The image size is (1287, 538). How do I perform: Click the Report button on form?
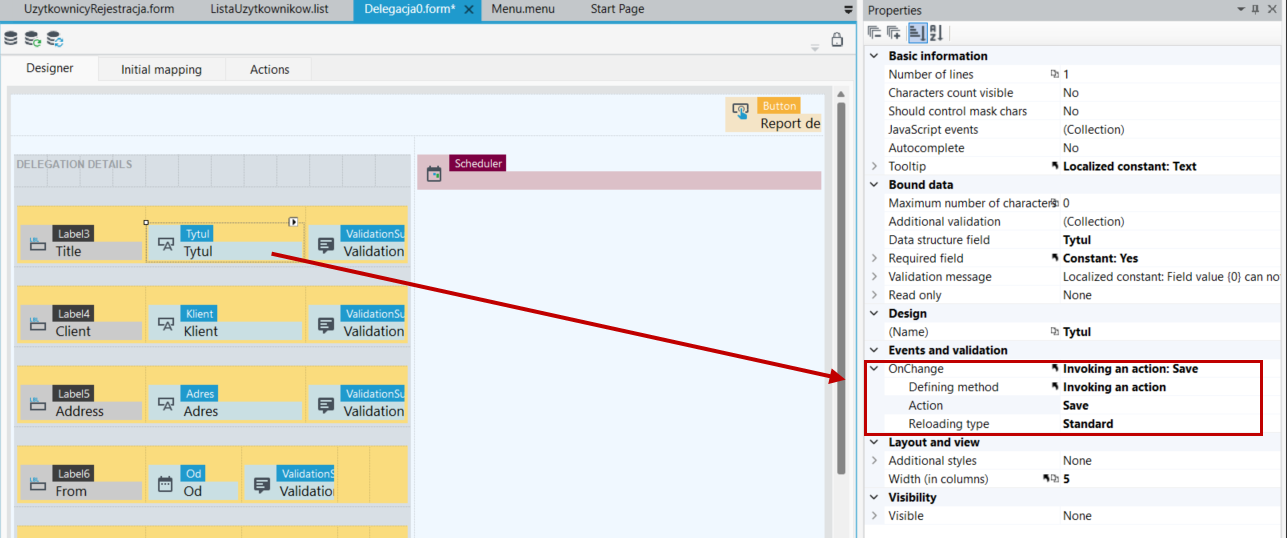coord(774,115)
